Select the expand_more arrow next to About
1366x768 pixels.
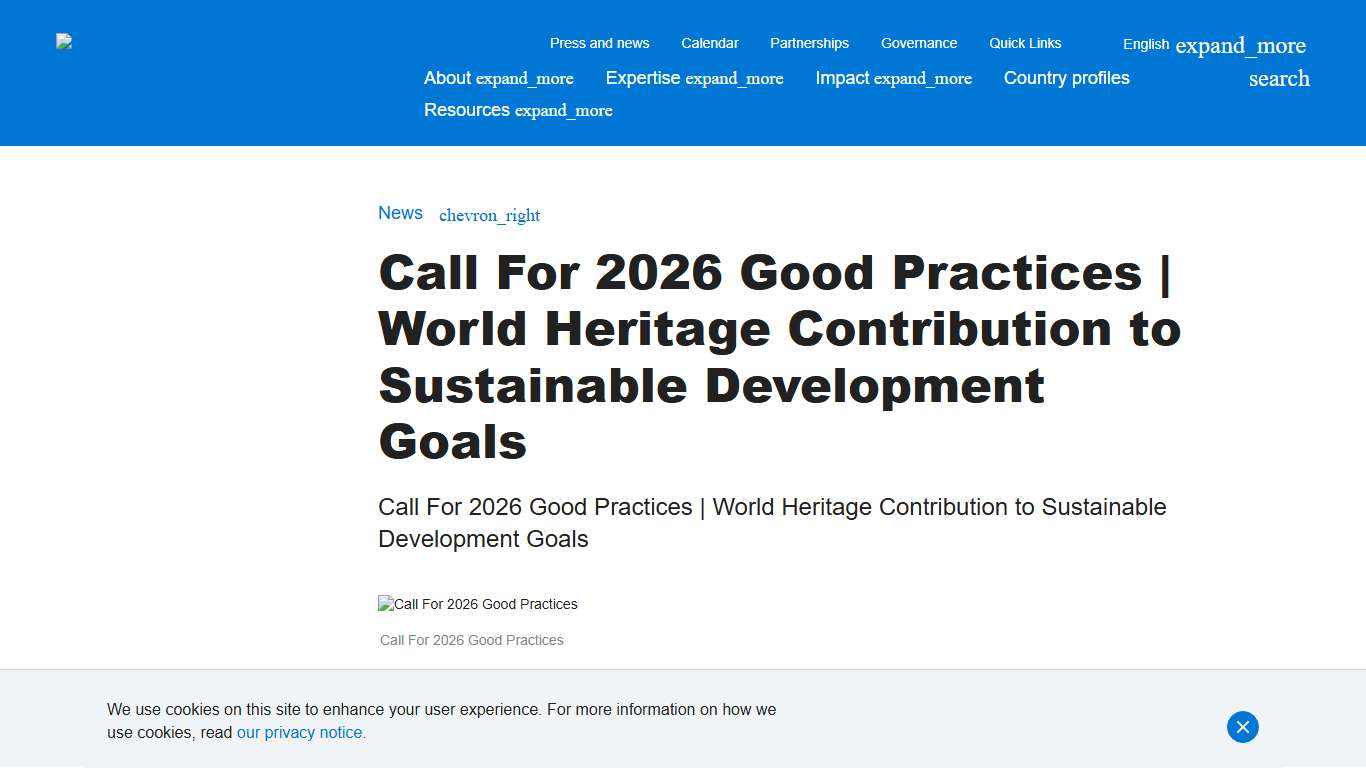pyautogui.click(x=525, y=78)
